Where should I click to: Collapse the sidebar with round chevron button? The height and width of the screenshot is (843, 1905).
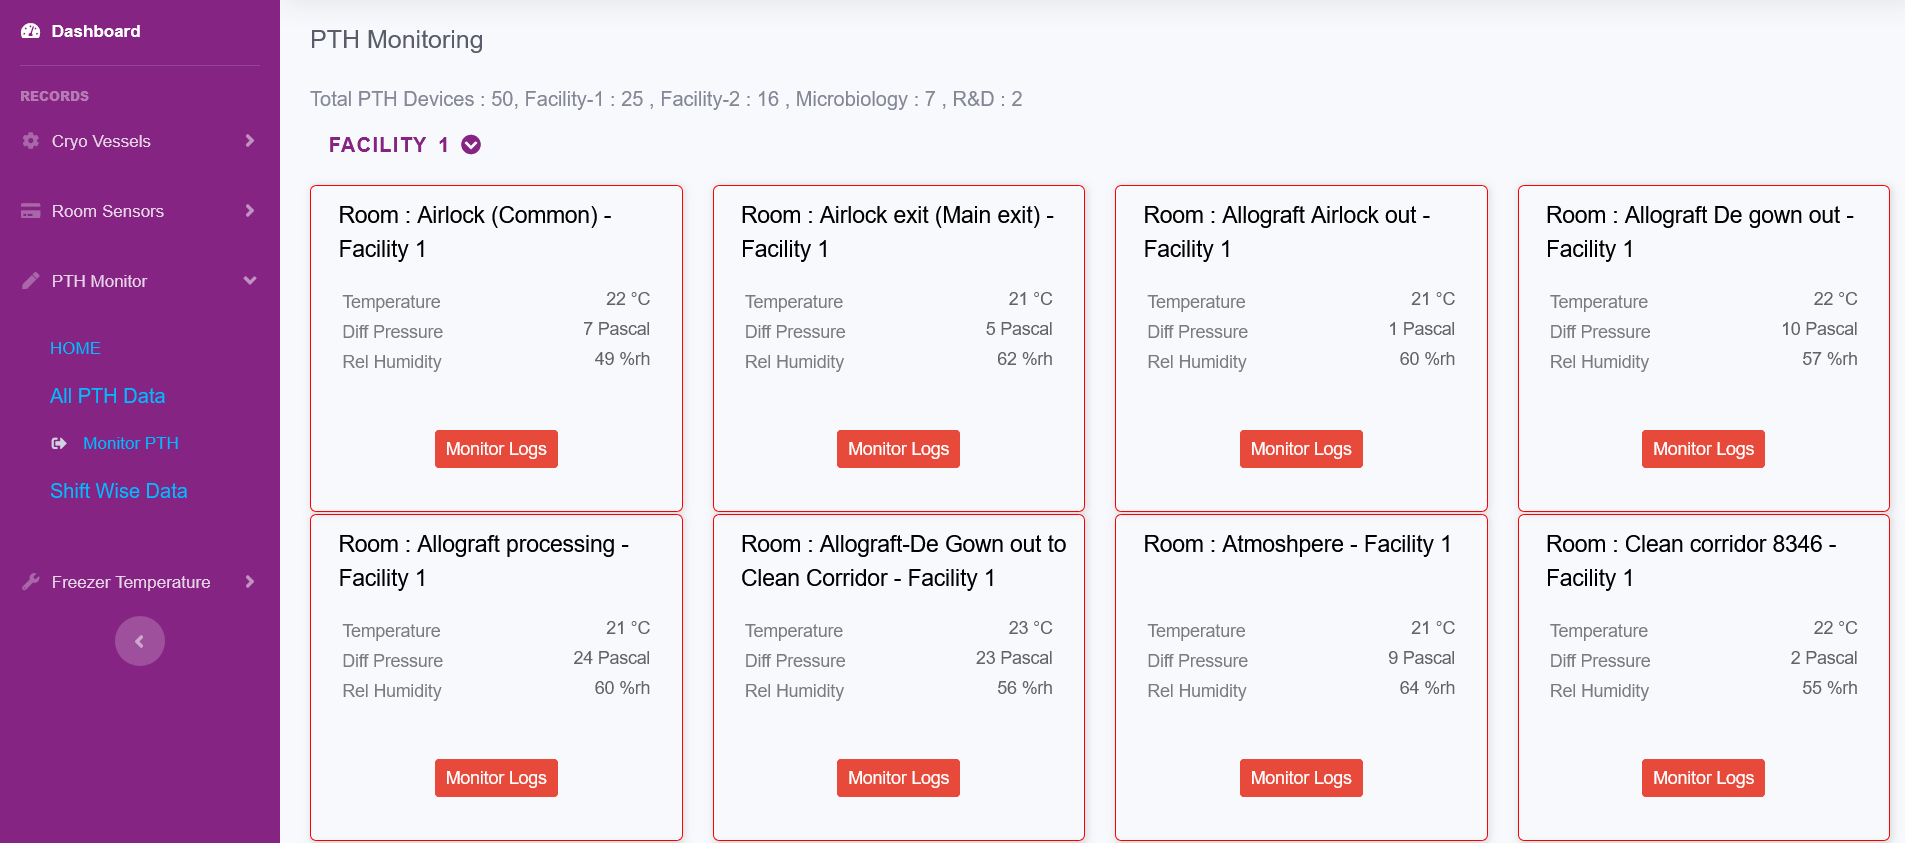[139, 641]
